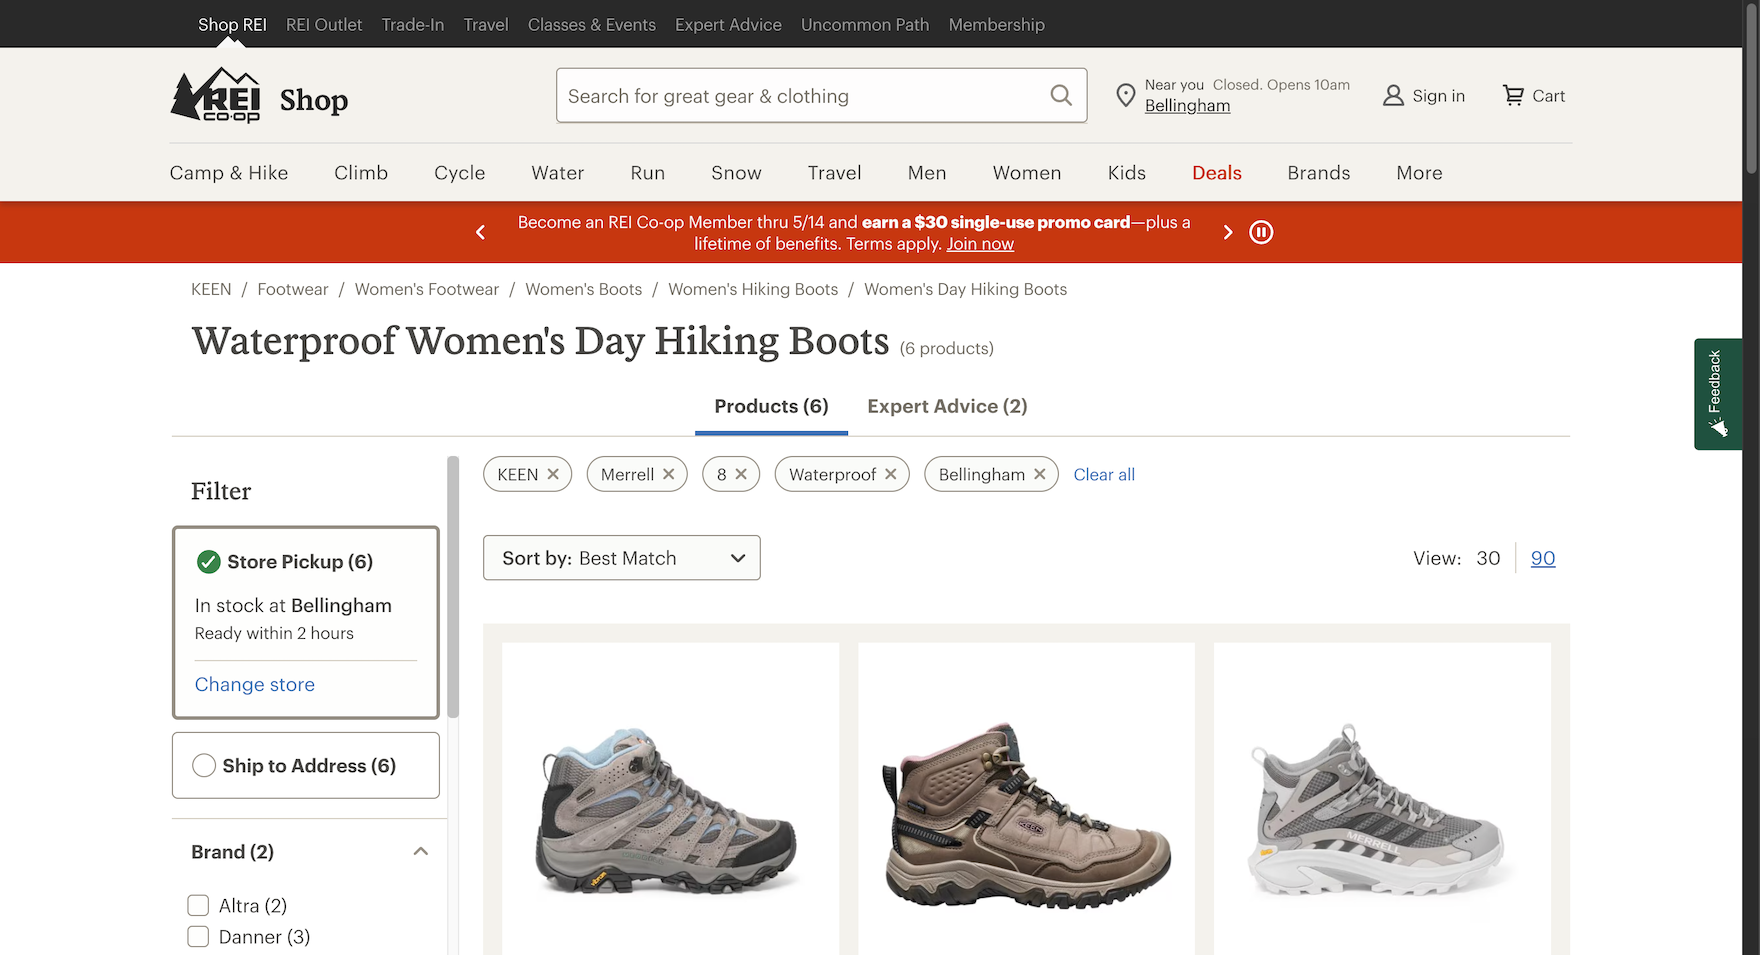Open the Camp & Hike menu
Image resolution: width=1760 pixels, height=955 pixels.
pyautogui.click(x=229, y=173)
